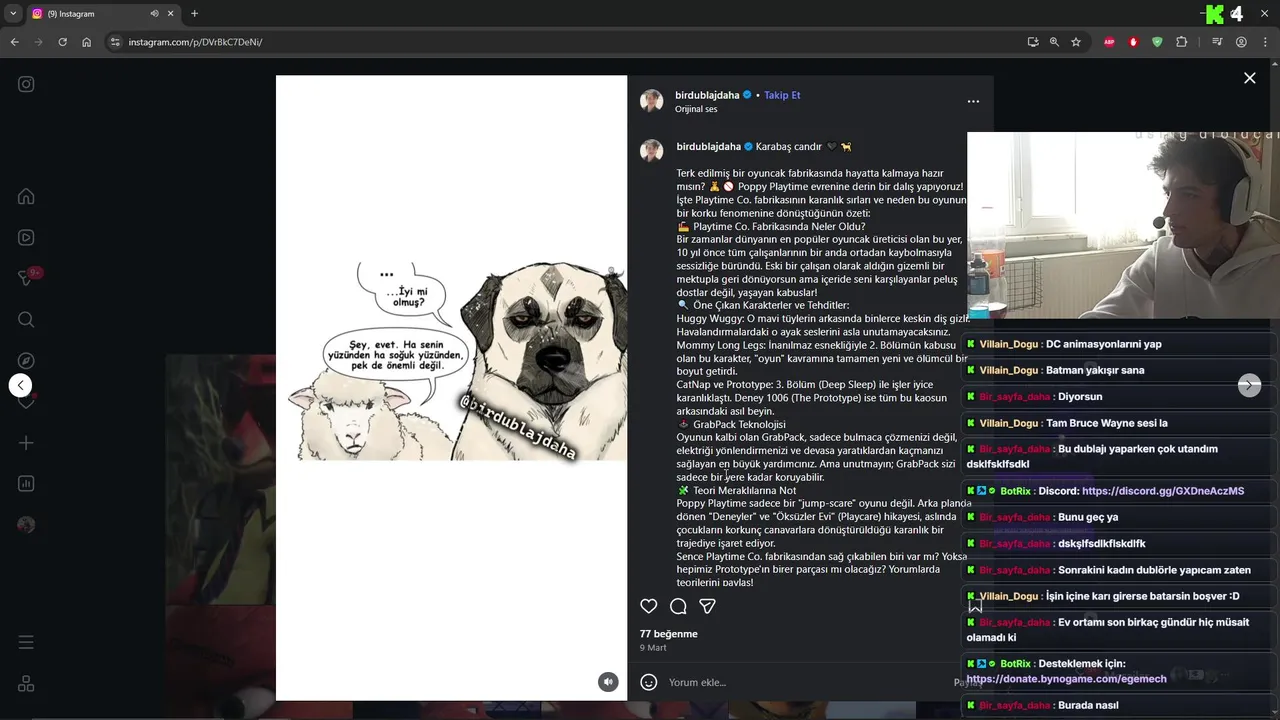The height and width of the screenshot is (720, 1280).
Task: Open the Create plus icon in sidebar
Action: point(26,443)
